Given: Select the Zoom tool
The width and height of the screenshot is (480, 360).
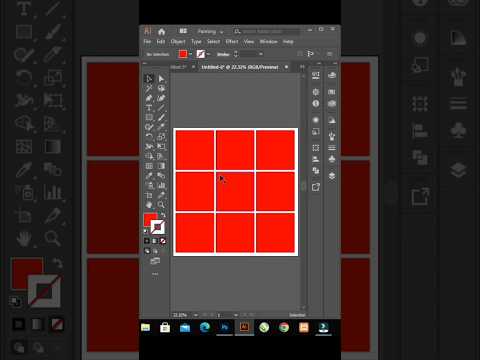Looking at the screenshot, I should [x=161, y=205].
